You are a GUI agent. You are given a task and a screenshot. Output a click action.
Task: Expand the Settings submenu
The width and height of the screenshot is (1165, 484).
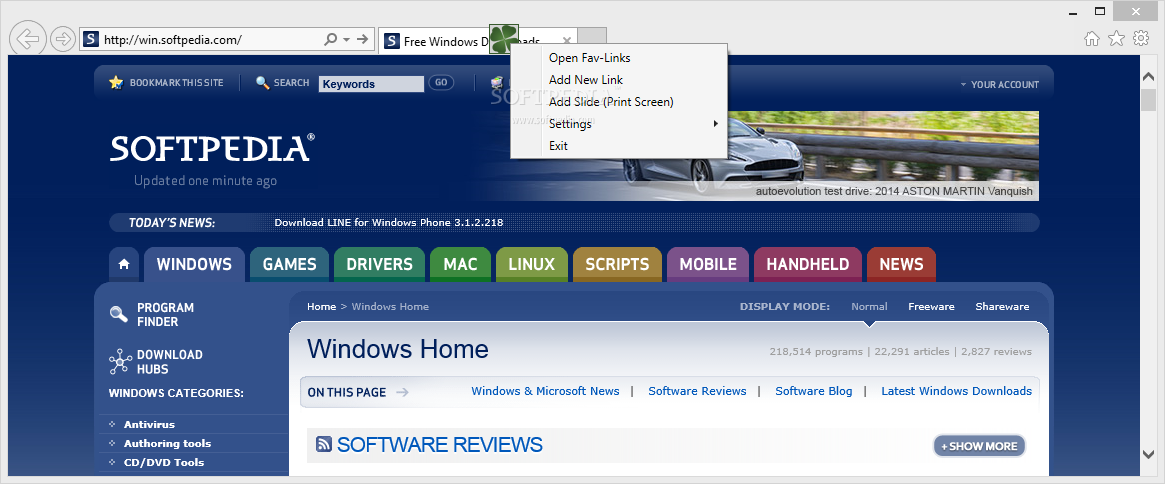618,123
